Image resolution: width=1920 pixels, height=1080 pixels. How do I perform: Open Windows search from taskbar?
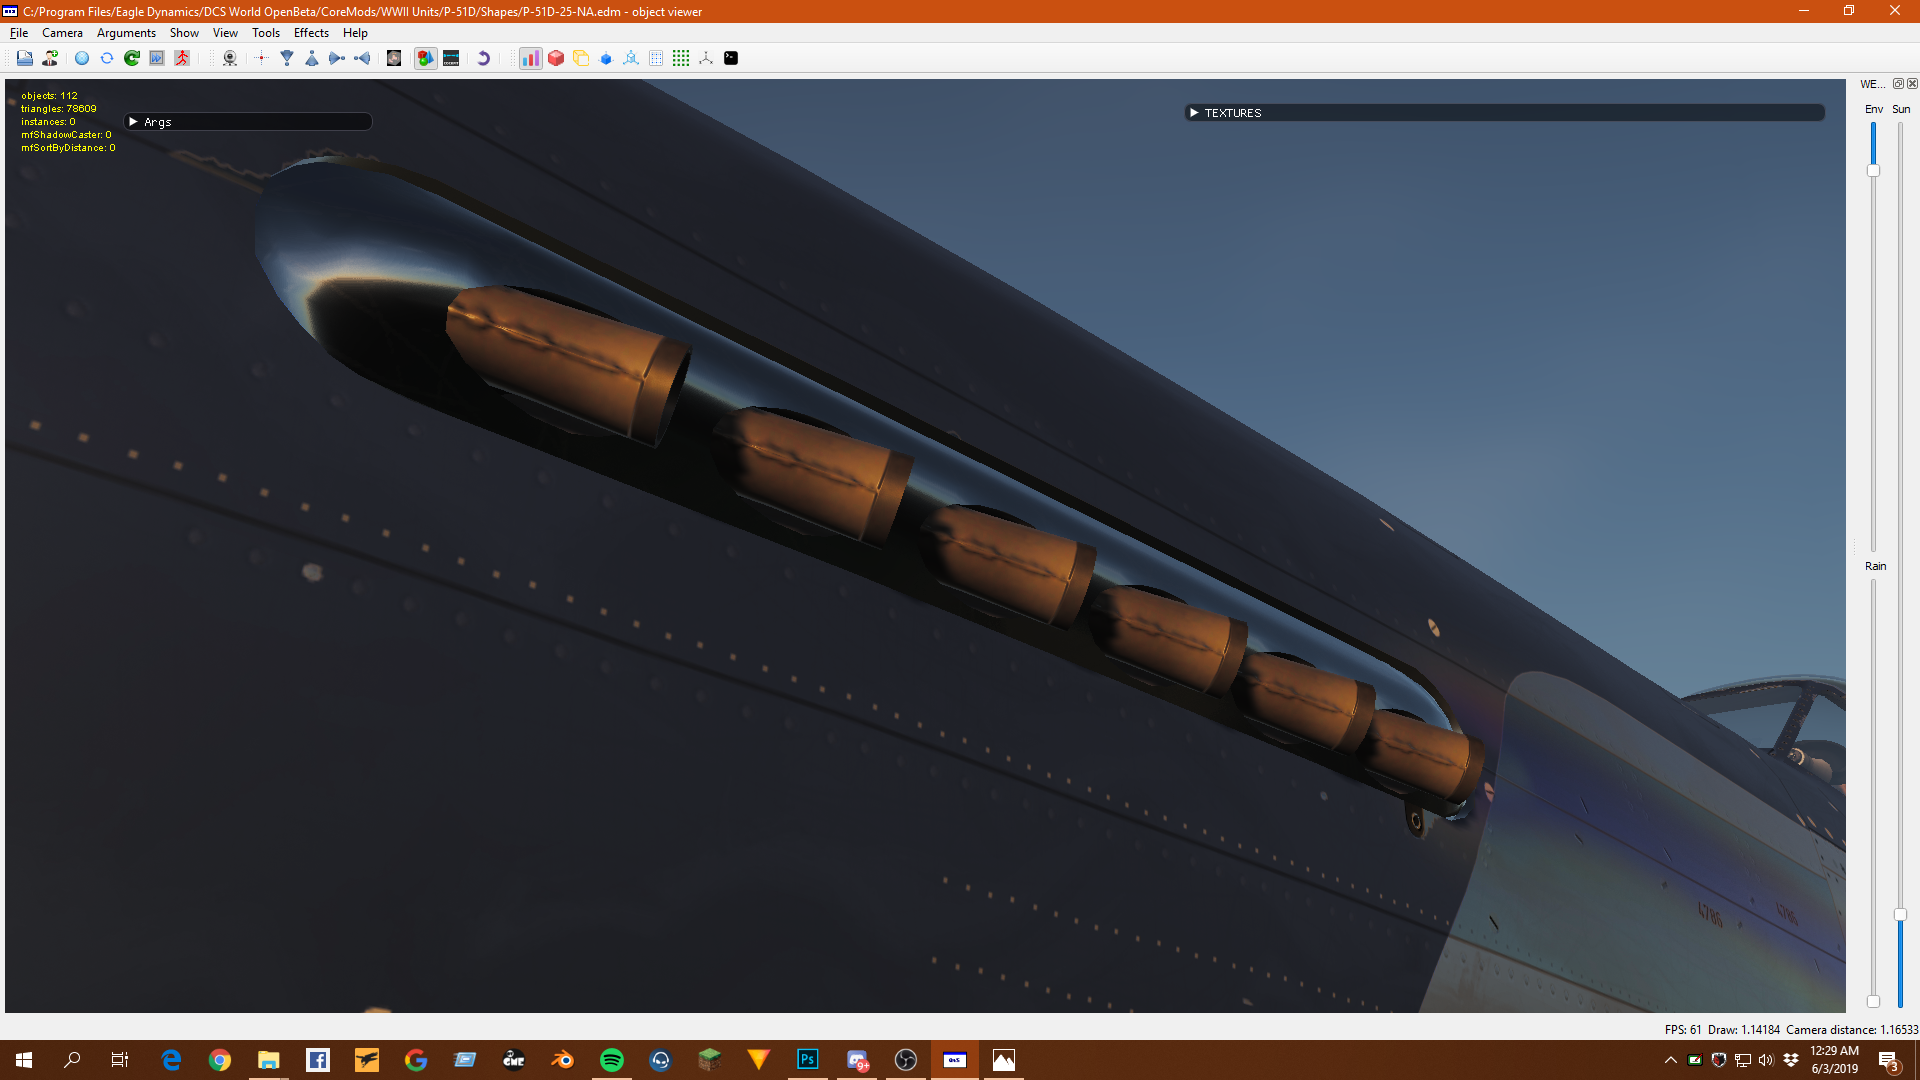(72, 1060)
